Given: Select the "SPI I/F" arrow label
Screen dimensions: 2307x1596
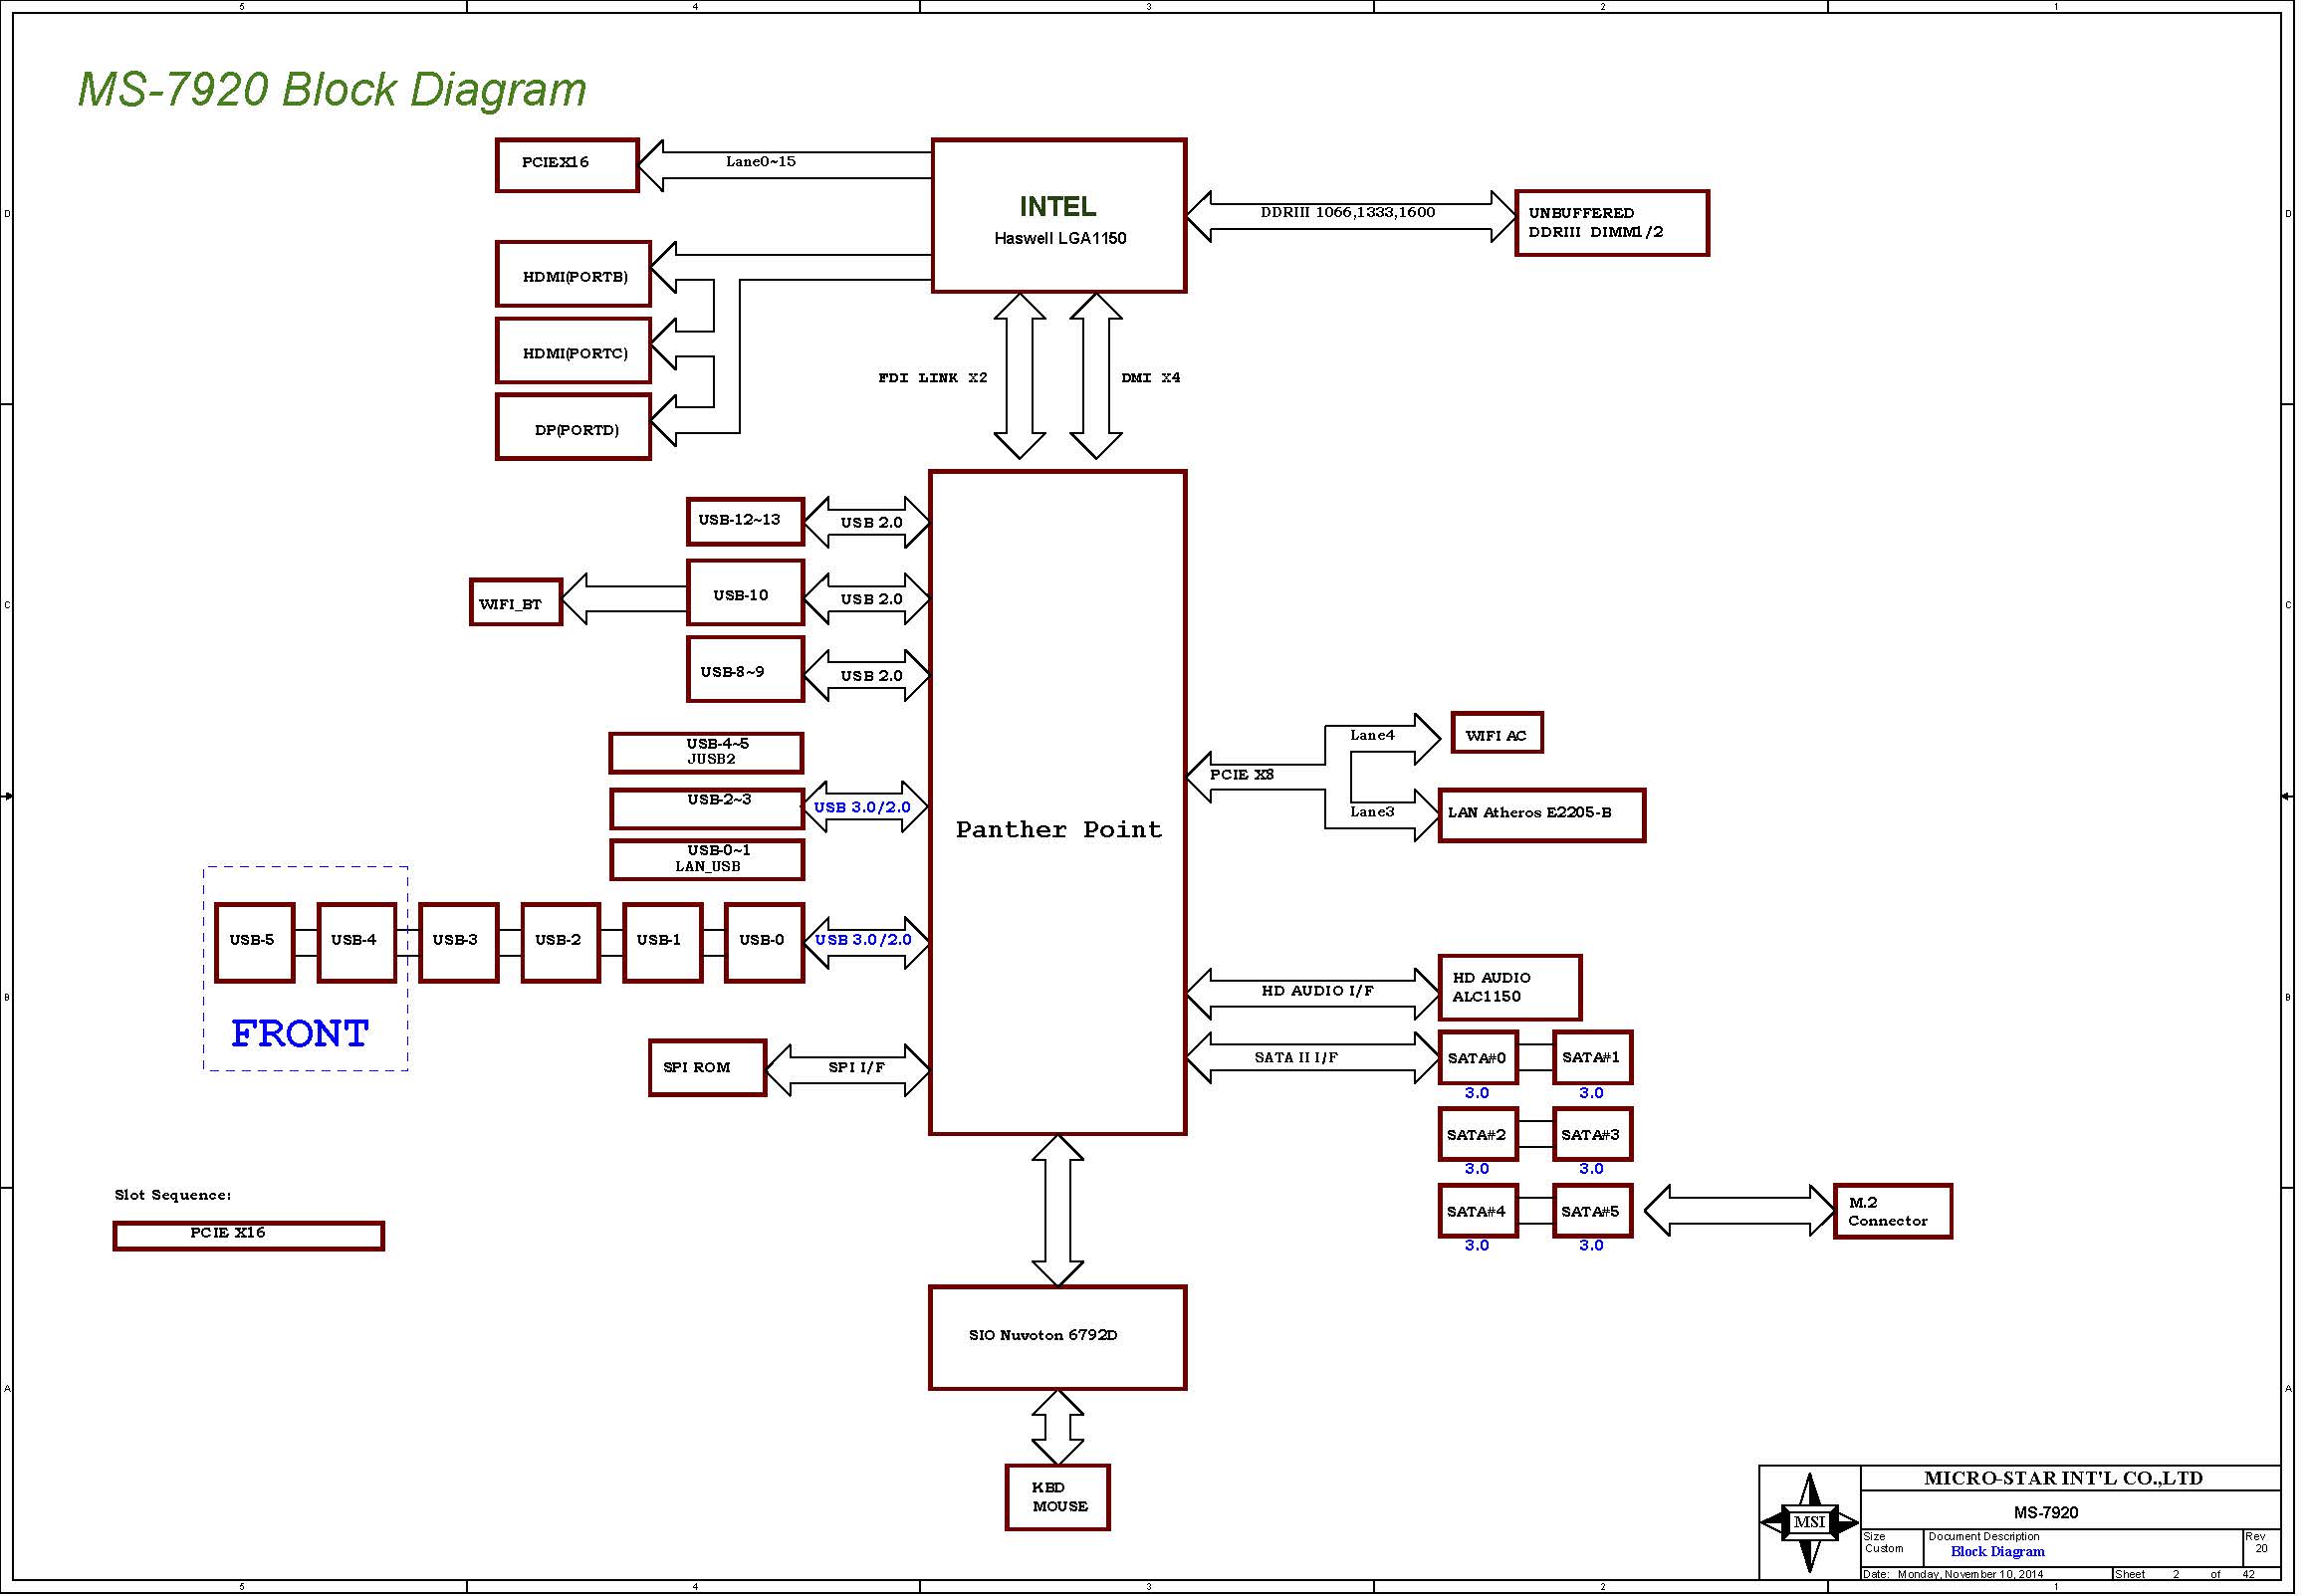Looking at the screenshot, I should (x=856, y=1068).
